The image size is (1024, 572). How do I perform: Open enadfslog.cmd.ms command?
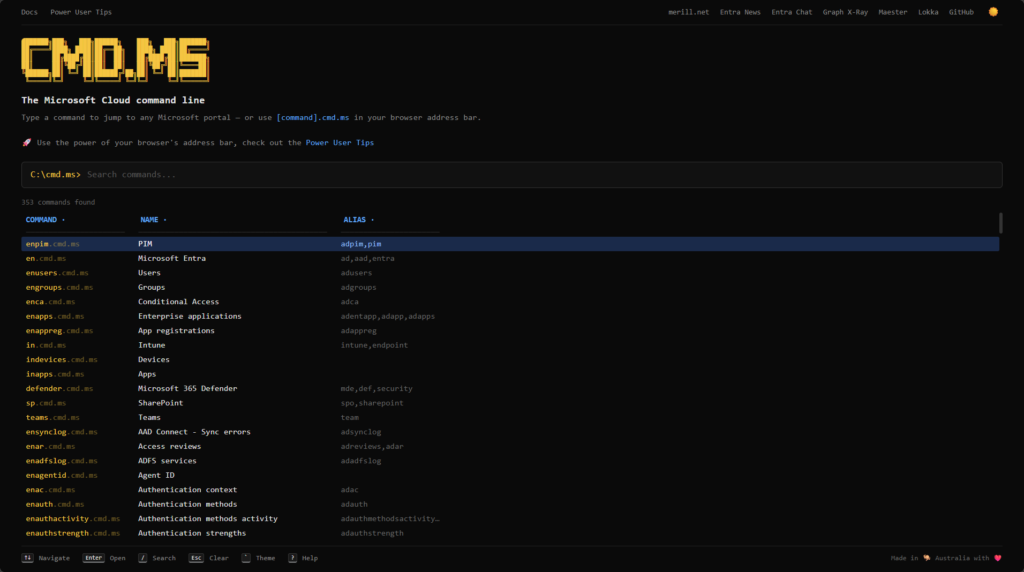click(x=61, y=461)
